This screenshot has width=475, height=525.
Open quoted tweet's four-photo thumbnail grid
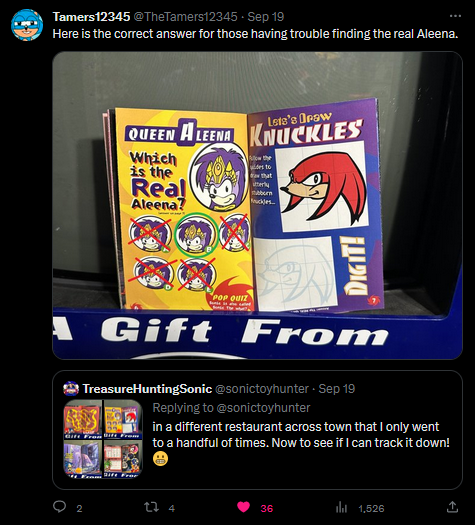[103, 438]
